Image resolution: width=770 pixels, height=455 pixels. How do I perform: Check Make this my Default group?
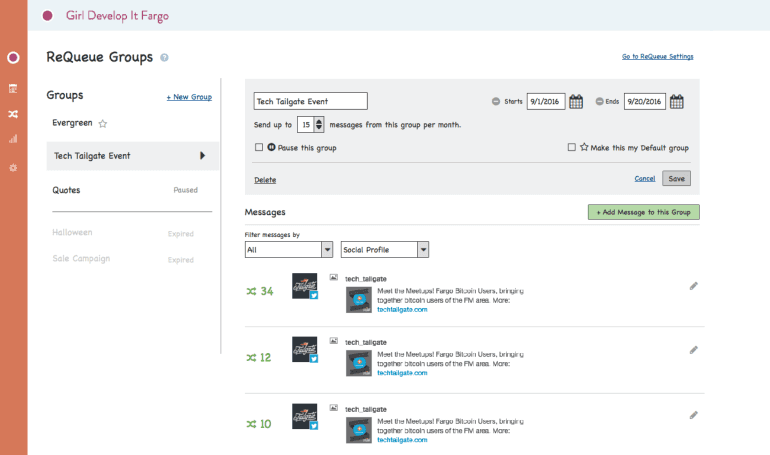(571, 147)
